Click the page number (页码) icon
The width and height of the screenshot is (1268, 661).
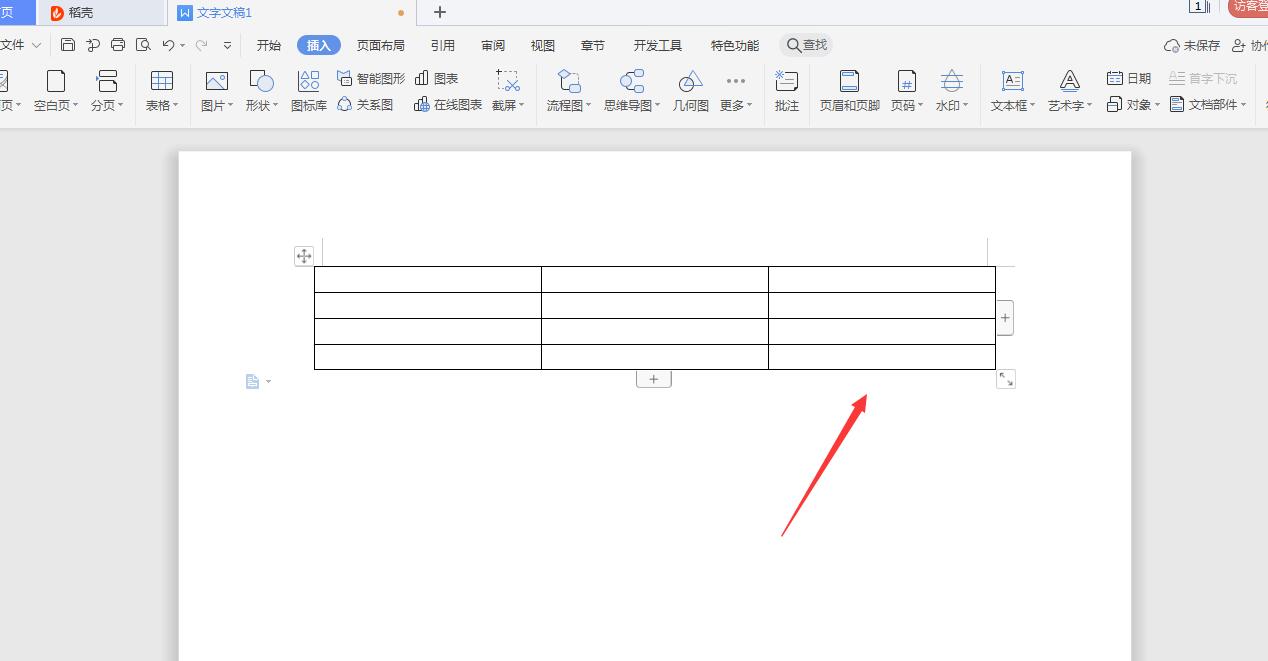[906, 82]
